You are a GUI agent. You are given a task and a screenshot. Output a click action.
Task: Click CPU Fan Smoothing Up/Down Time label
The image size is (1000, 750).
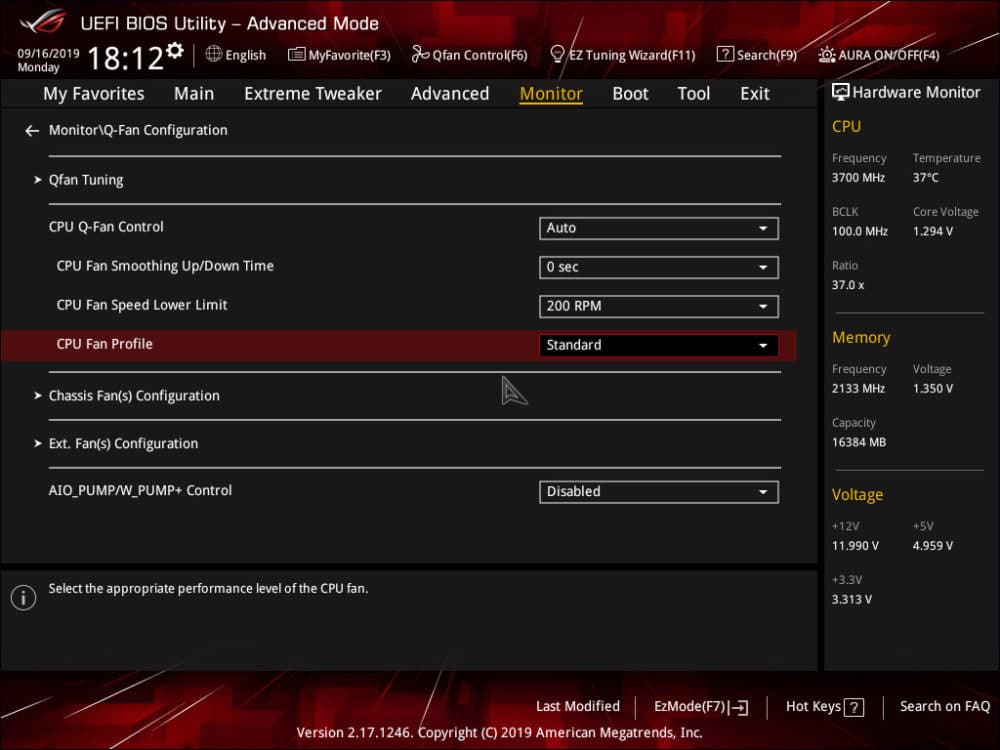click(165, 266)
